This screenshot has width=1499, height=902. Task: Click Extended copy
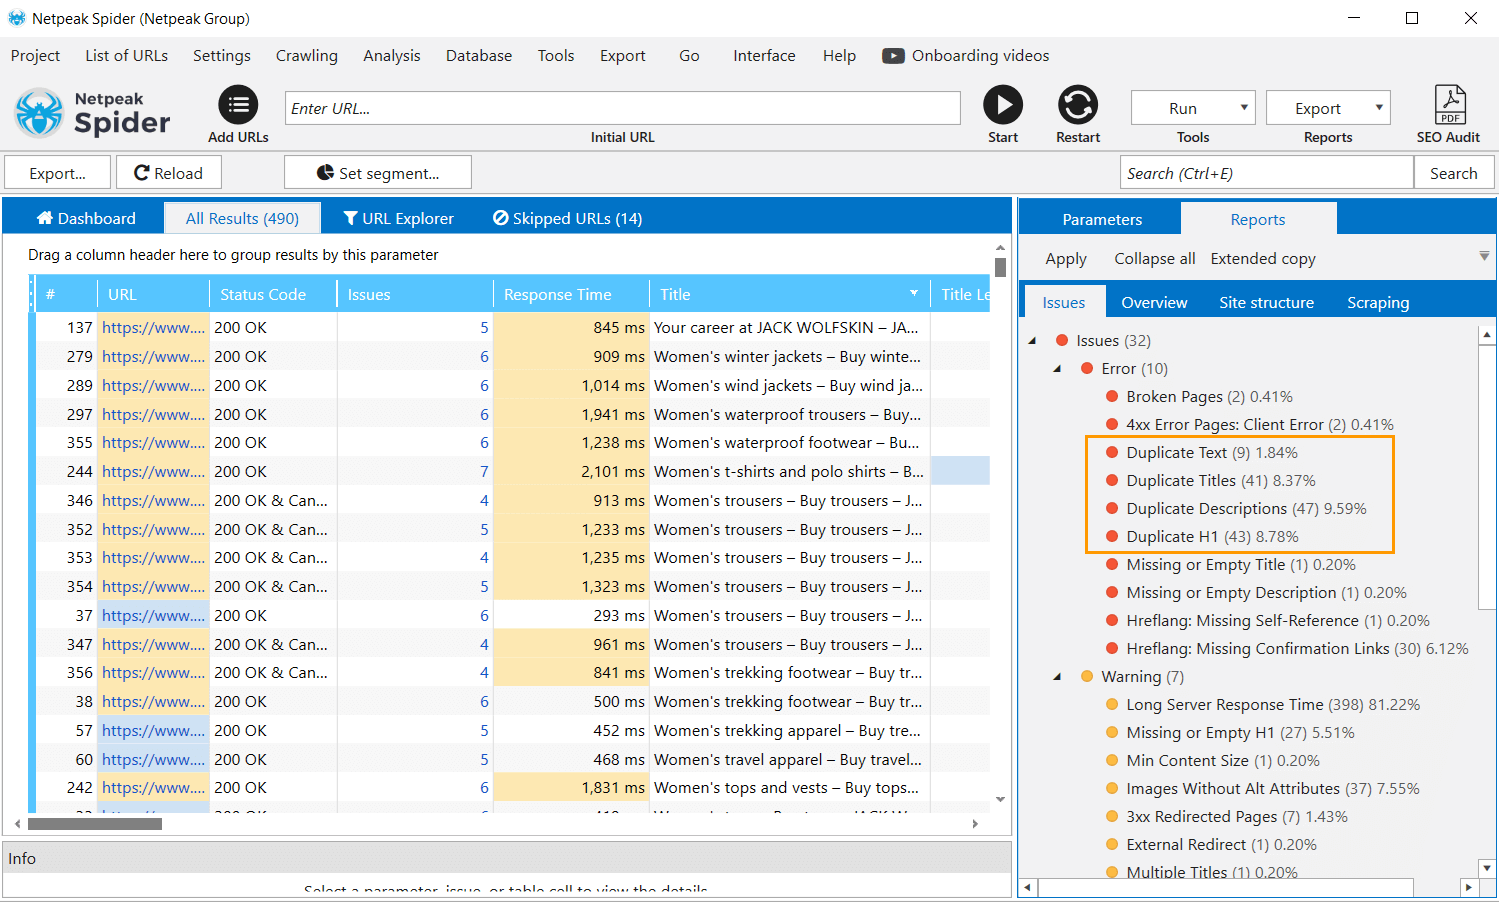pos(1263,259)
